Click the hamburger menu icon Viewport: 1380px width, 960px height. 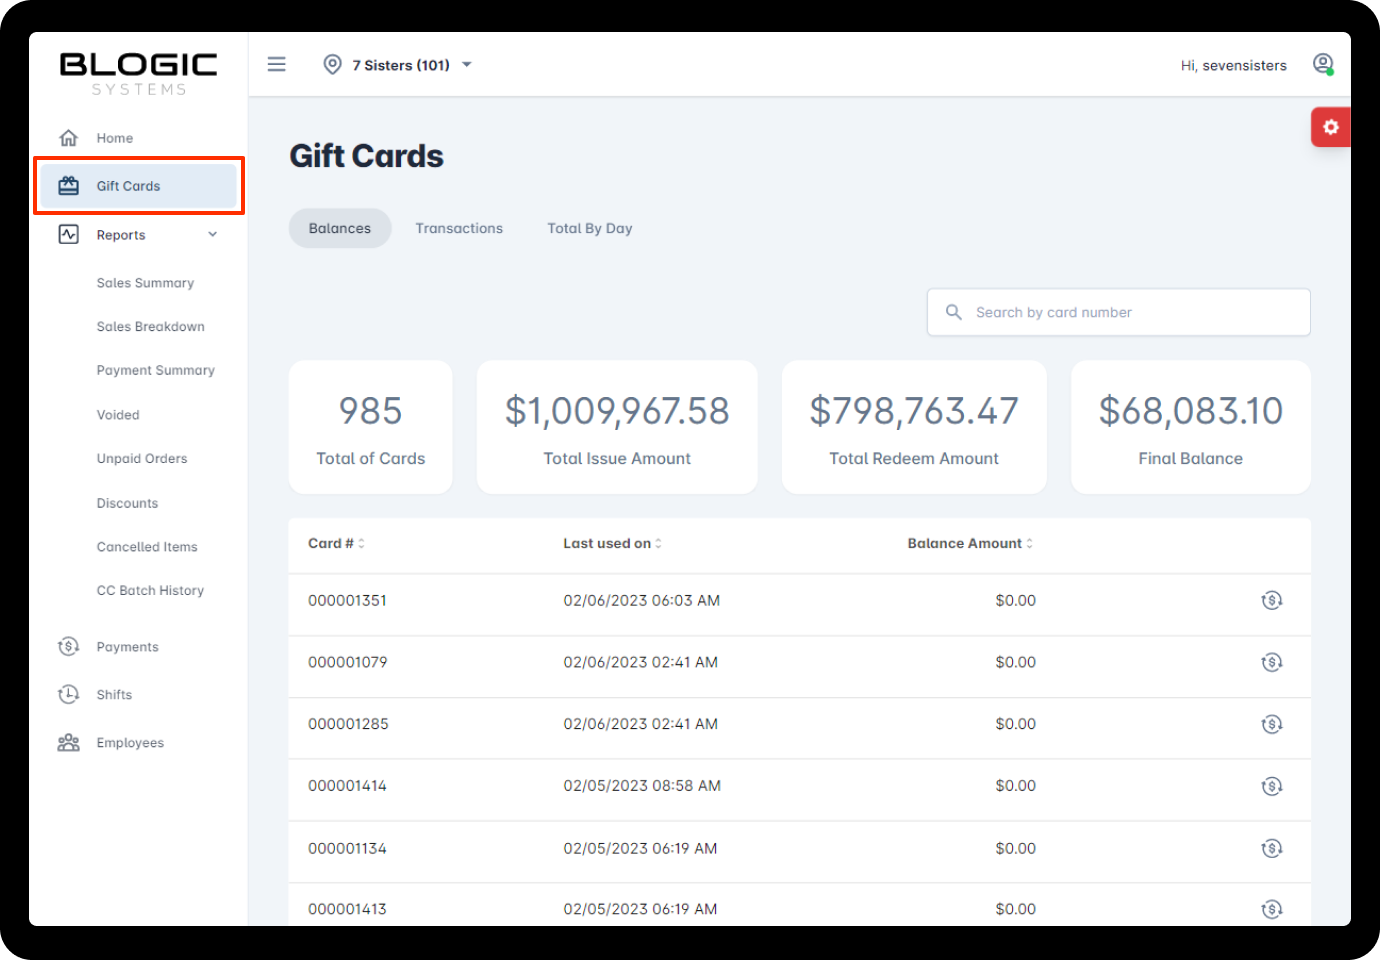(277, 65)
